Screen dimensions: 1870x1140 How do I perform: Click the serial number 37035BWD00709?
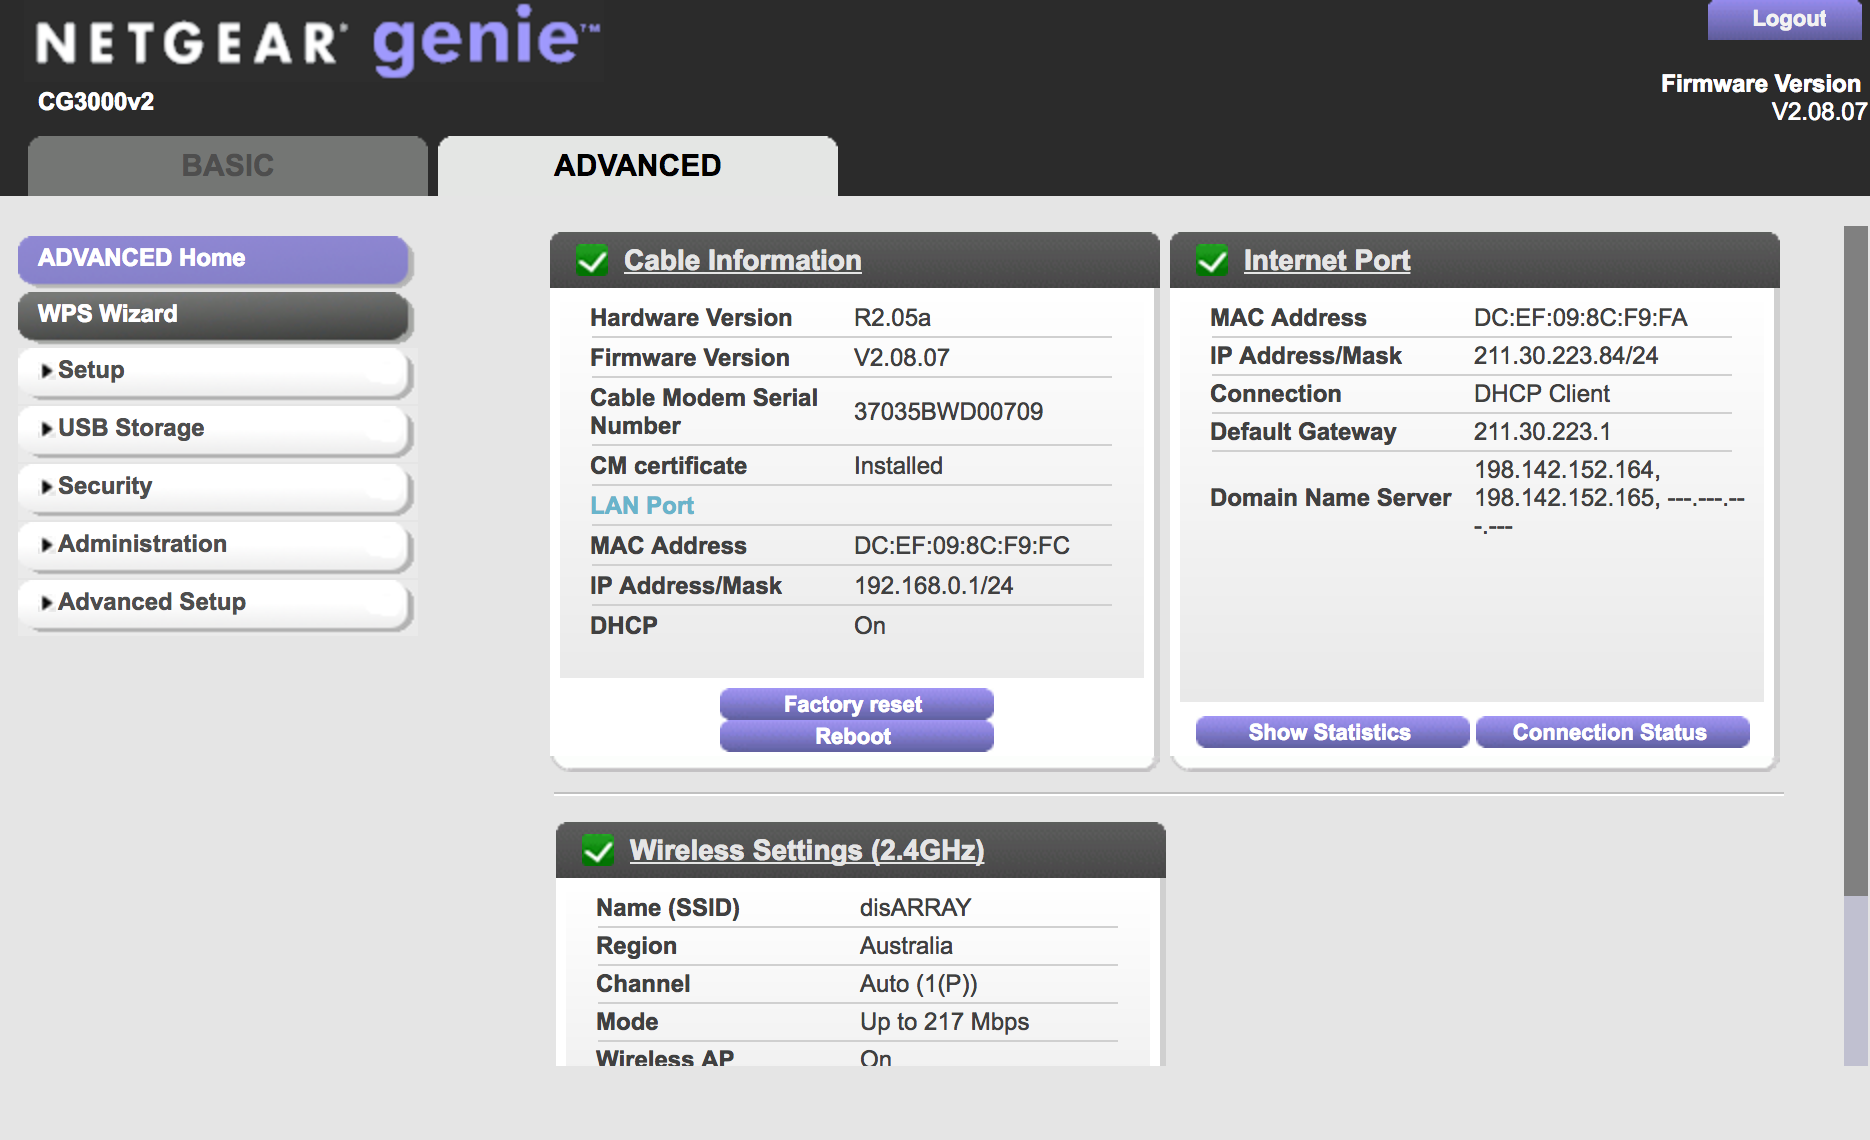tap(948, 411)
